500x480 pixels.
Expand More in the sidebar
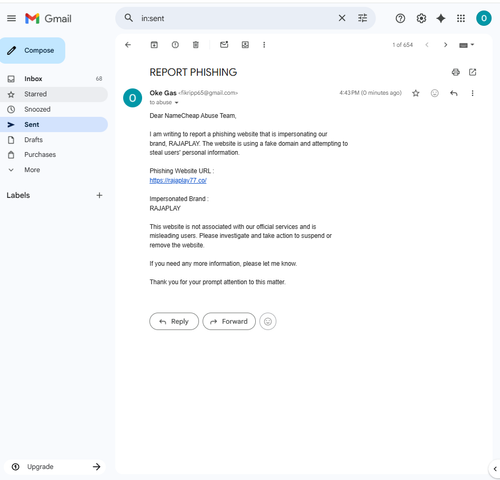click(53, 170)
